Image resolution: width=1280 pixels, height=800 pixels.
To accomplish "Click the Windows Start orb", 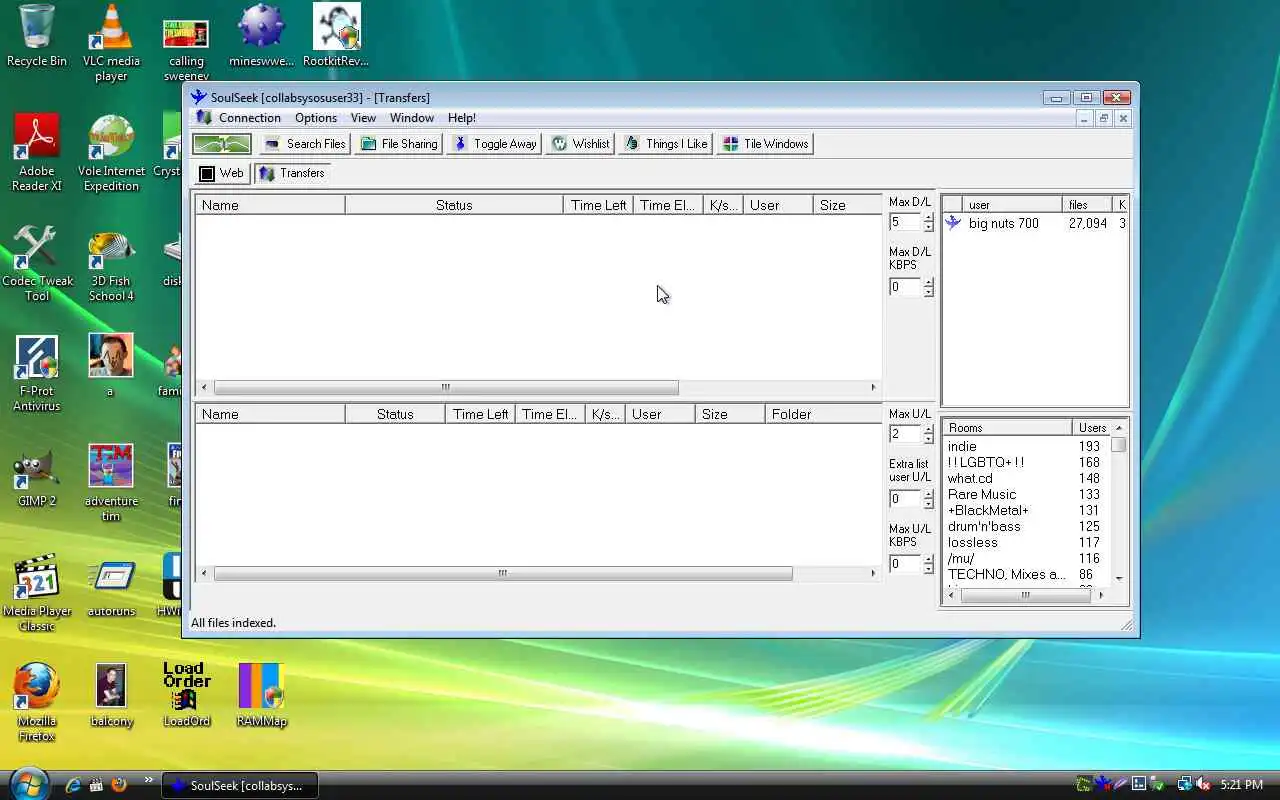I will 28,783.
